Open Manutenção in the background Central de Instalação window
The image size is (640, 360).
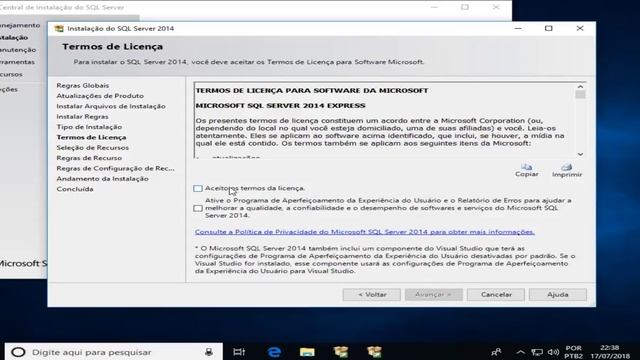18,50
